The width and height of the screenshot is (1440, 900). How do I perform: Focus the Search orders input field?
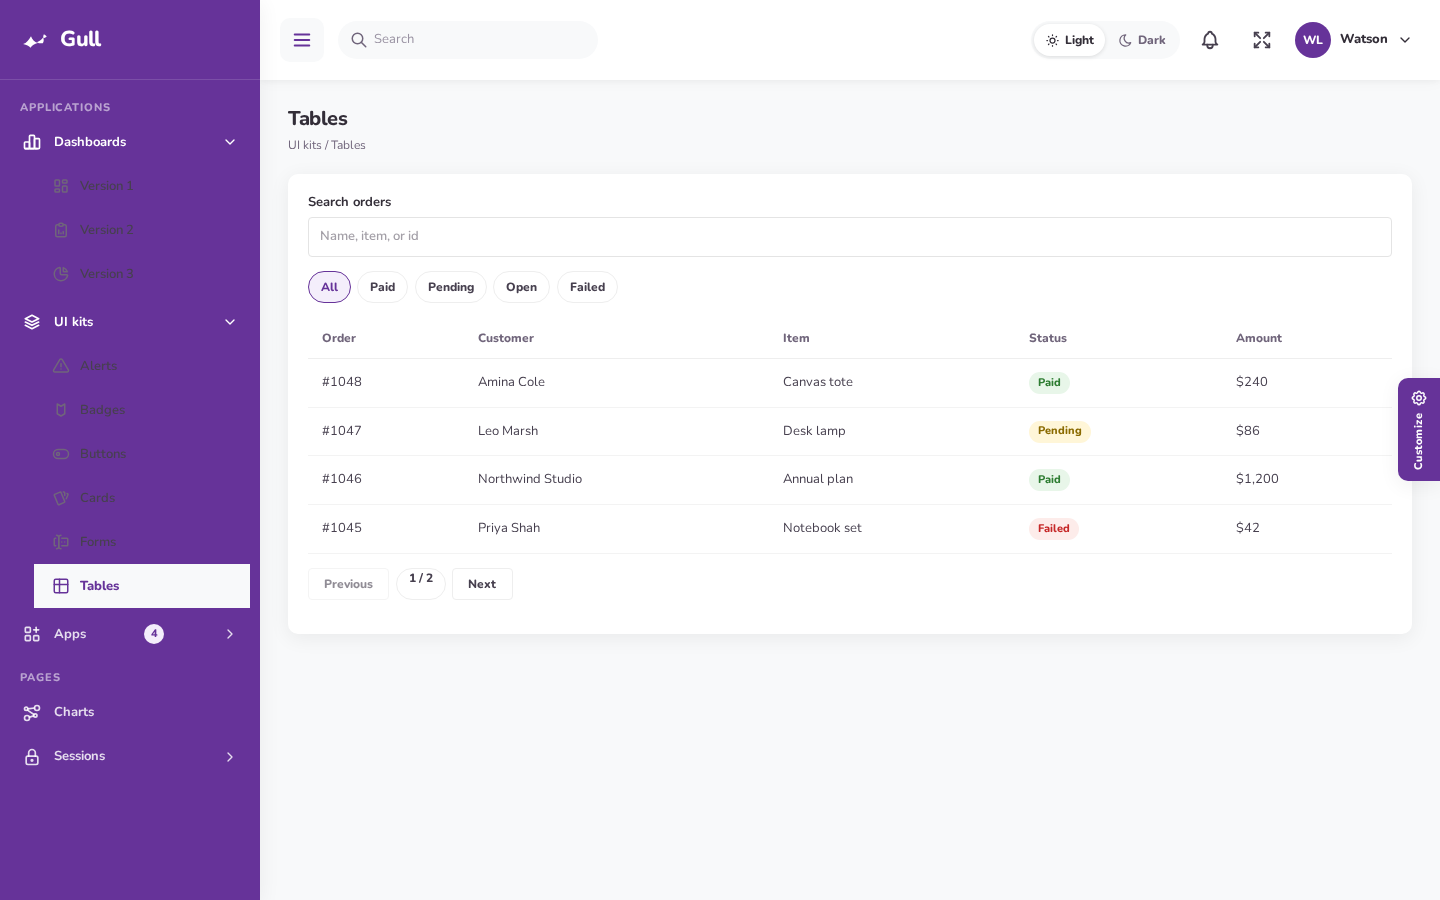[x=850, y=237]
